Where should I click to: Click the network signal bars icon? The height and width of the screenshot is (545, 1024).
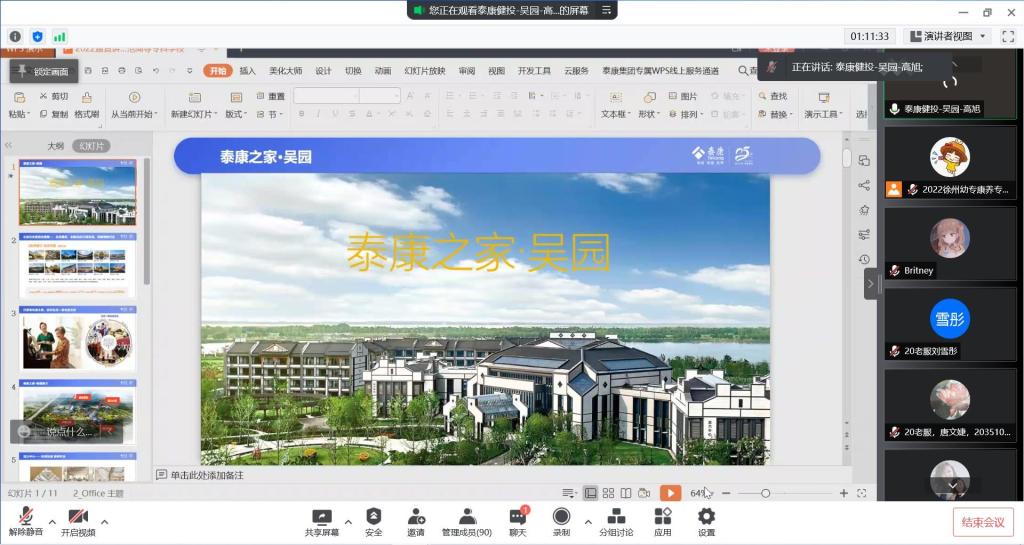click(x=59, y=36)
